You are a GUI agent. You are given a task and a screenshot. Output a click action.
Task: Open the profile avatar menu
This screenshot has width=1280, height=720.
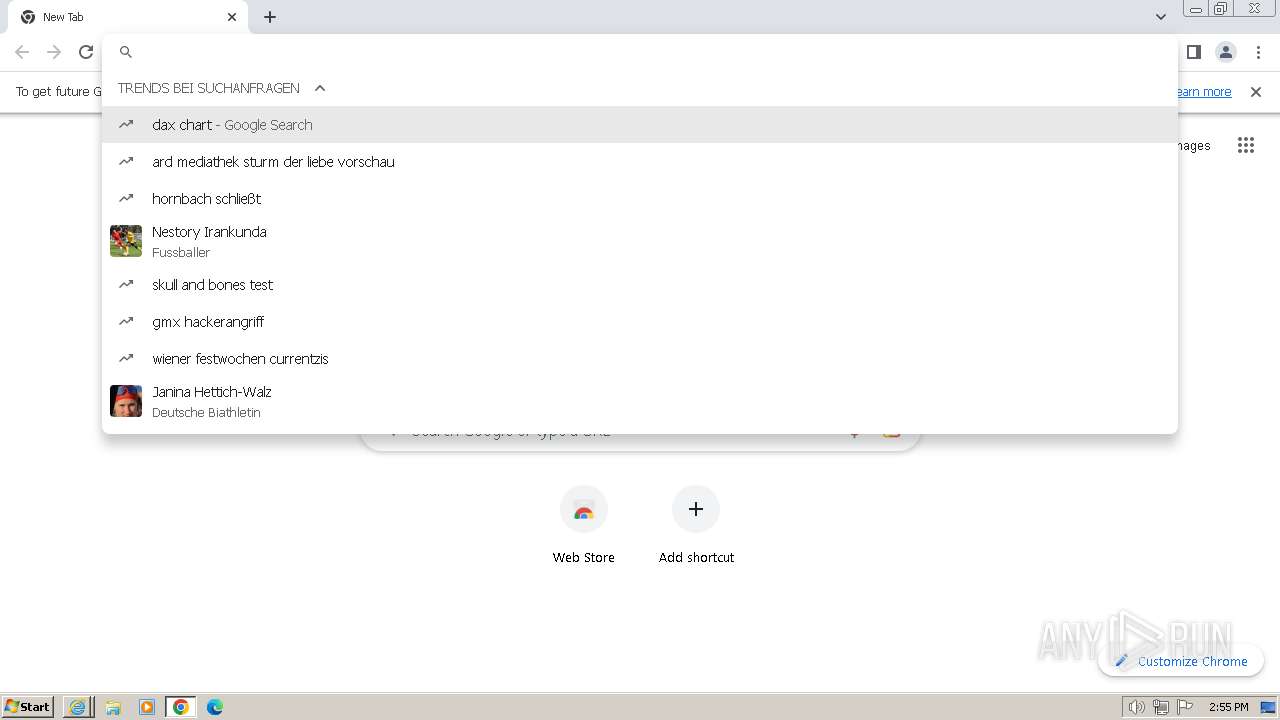click(1226, 52)
